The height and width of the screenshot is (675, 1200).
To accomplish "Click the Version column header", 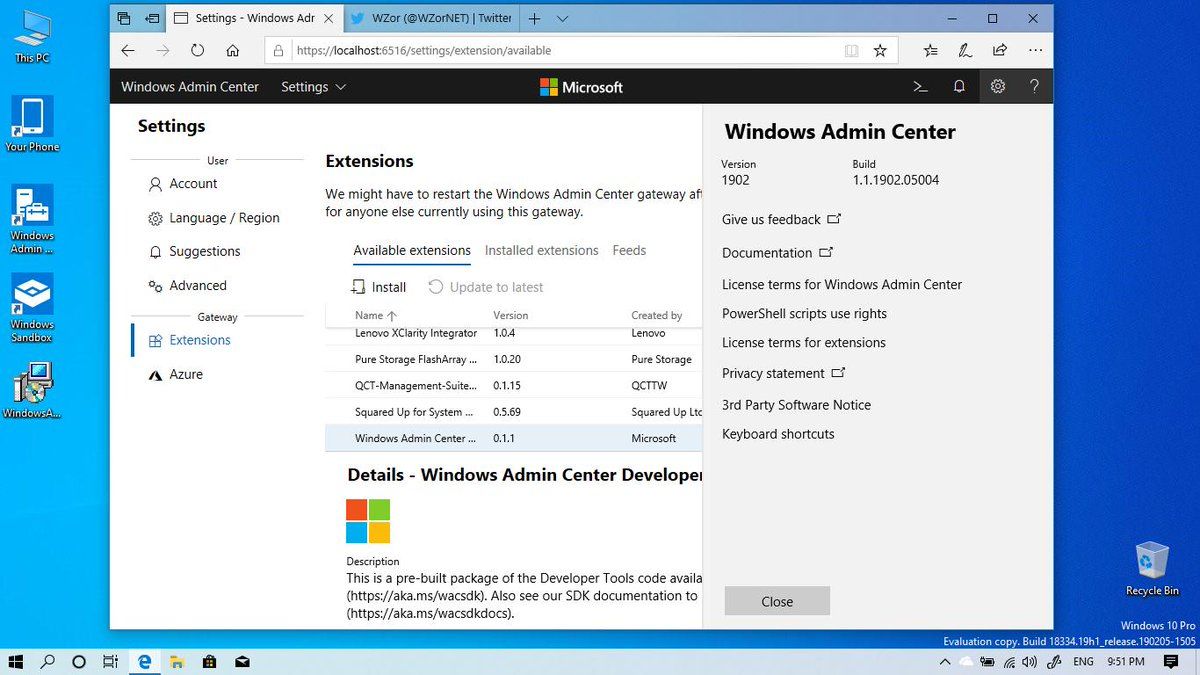I will click(511, 315).
